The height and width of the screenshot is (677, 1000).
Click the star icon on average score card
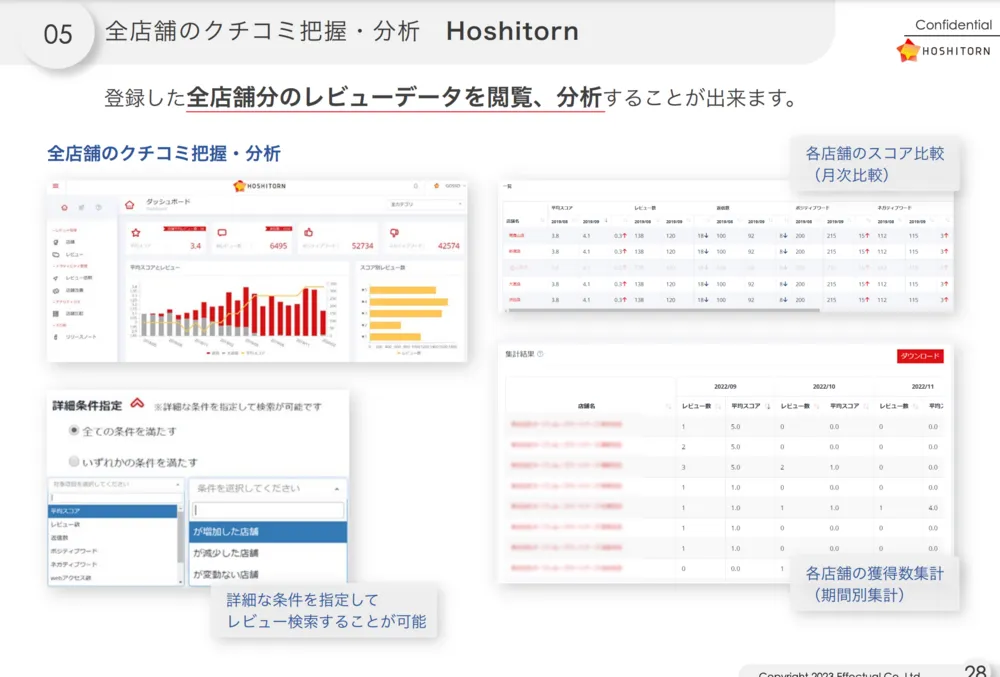click(136, 233)
